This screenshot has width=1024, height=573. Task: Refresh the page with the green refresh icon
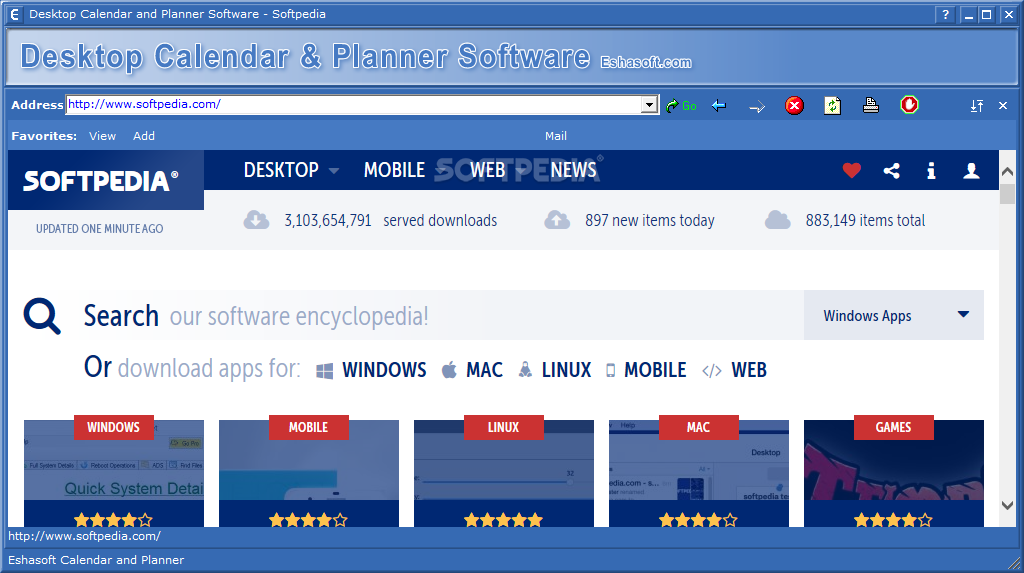[x=833, y=105]
